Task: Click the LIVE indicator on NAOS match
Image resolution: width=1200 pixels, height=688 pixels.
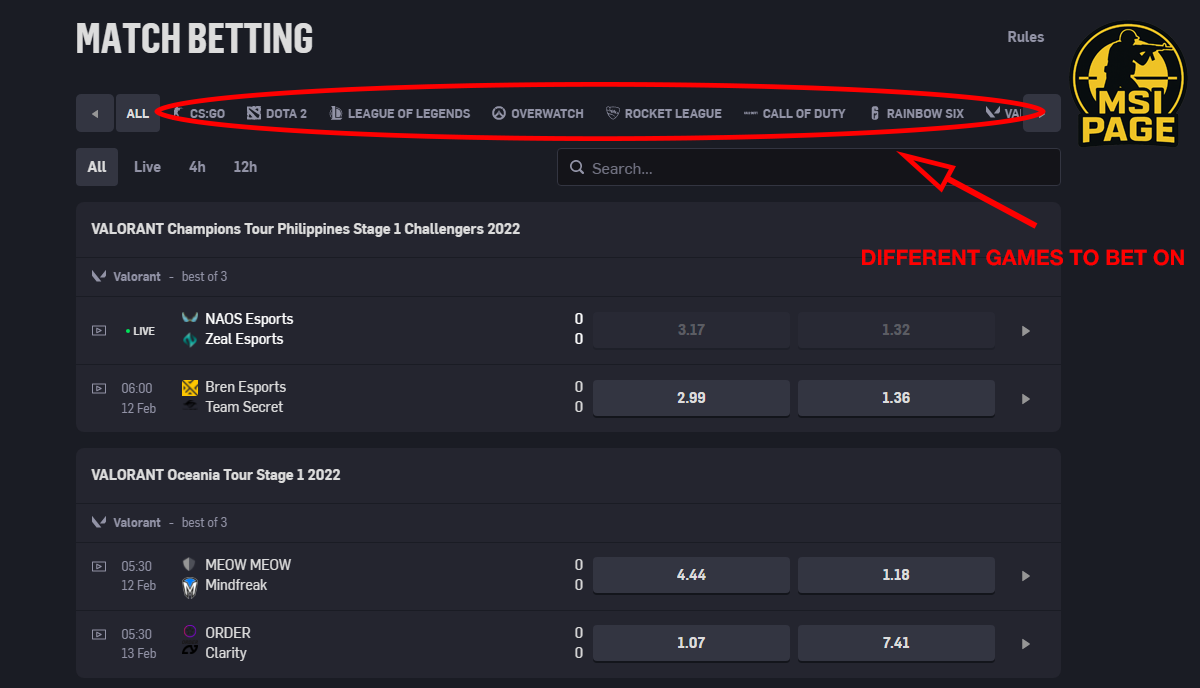Action: [140, 331]
